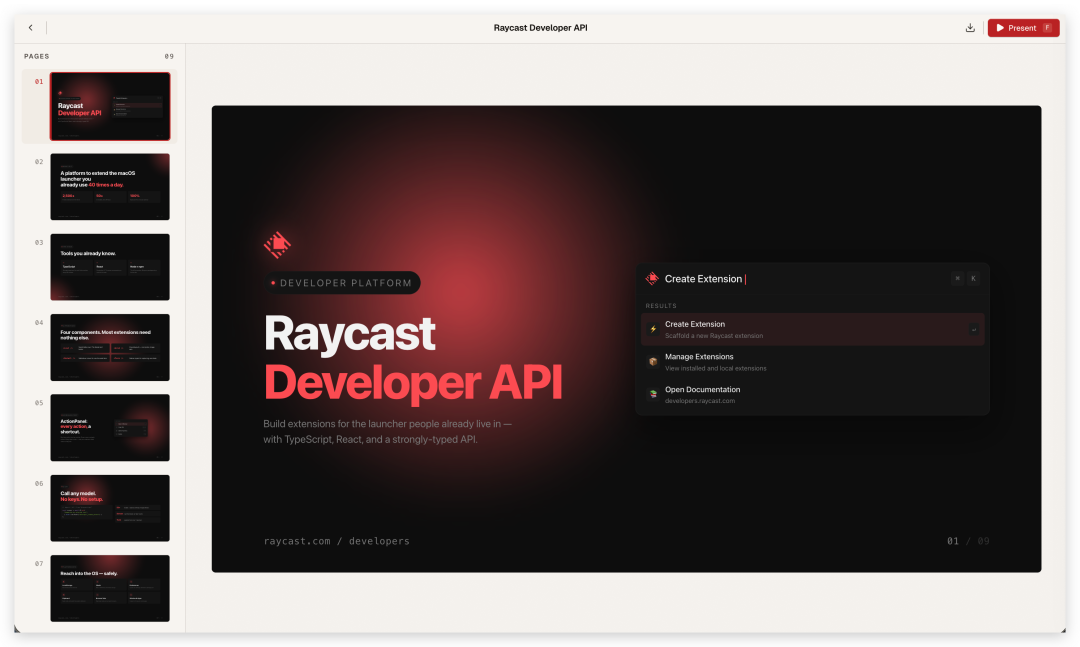
Task: Select the Manage Extensions result
Action: click(x=812, y=362)
